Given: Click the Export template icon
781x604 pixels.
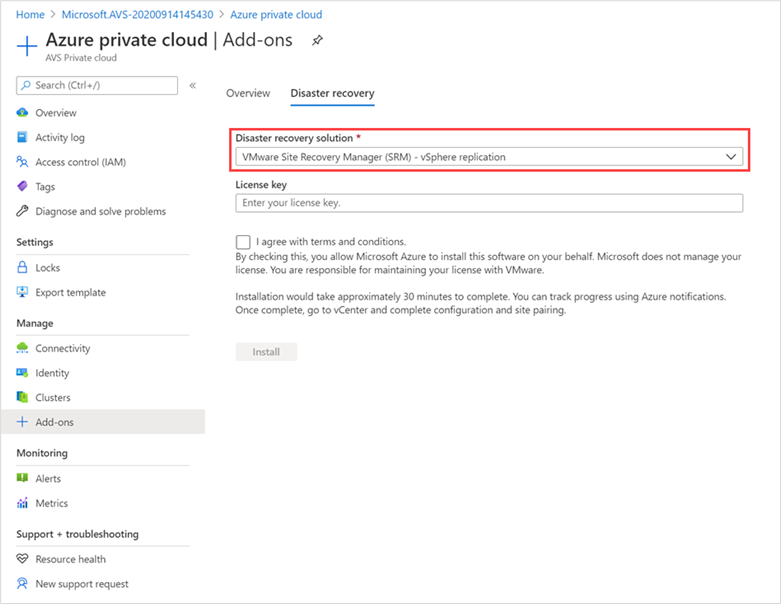Looking at the screenshot, I should (22, 293).
